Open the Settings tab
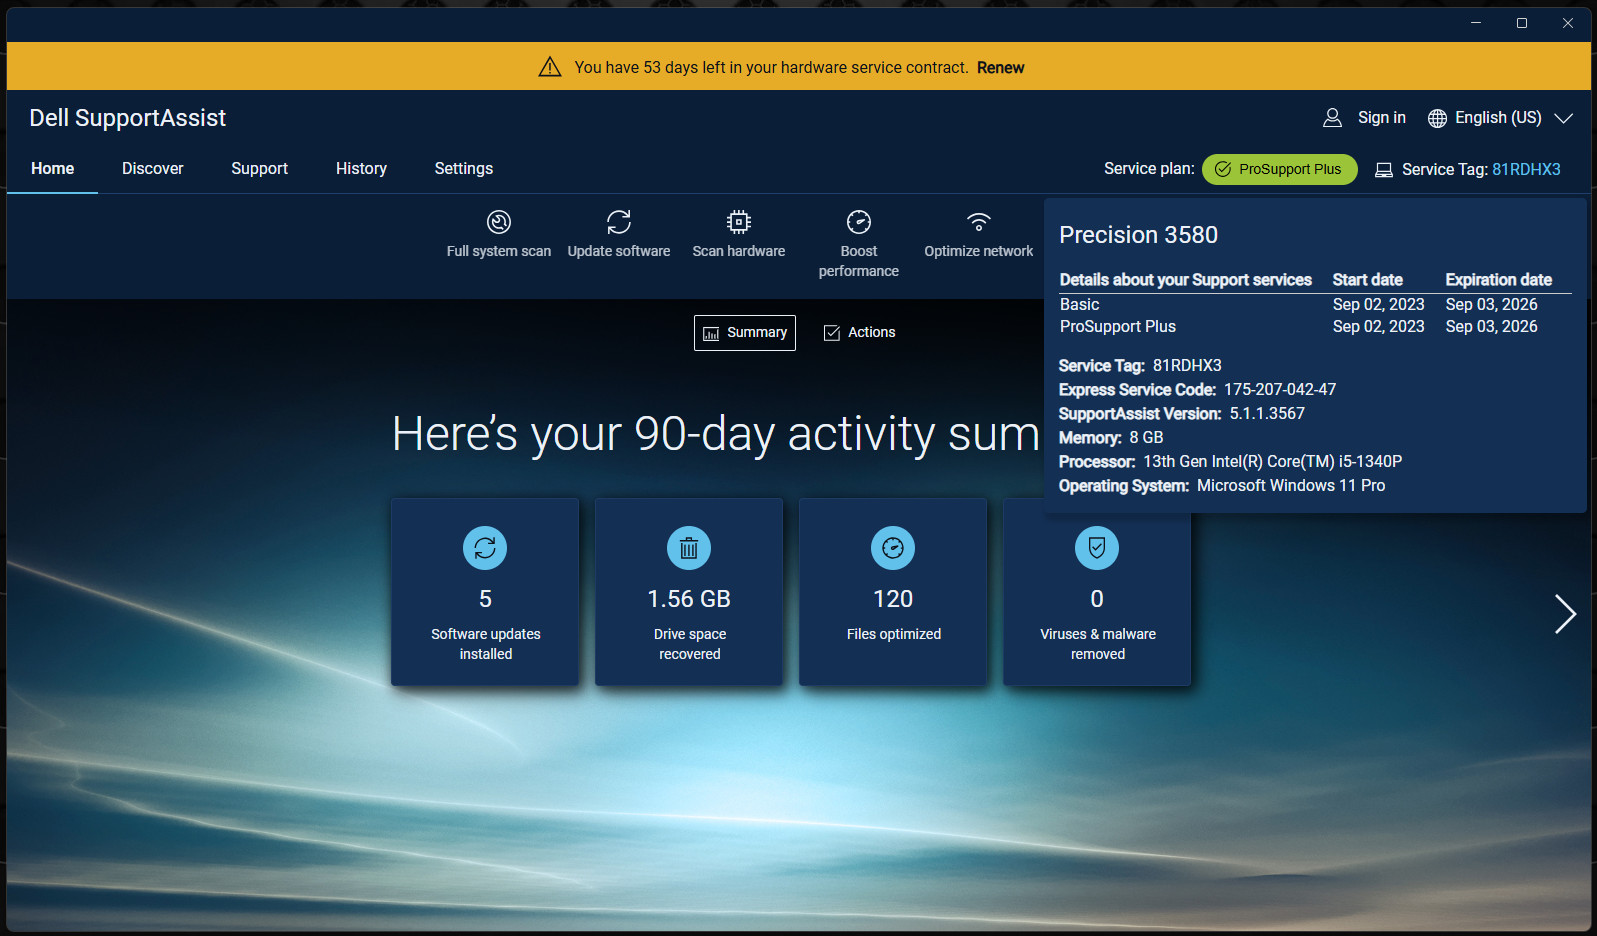The height and width of the screenshot is (936, 1597). pos(464,169)
